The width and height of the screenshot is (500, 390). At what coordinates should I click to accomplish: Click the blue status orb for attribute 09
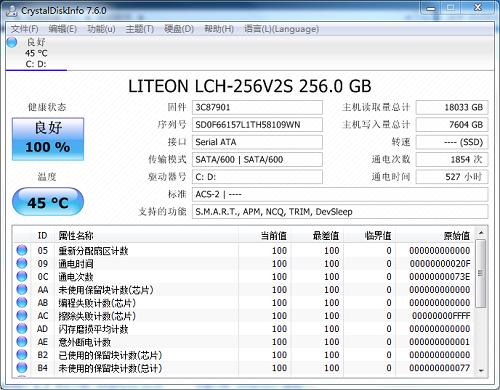click(22, 263)
